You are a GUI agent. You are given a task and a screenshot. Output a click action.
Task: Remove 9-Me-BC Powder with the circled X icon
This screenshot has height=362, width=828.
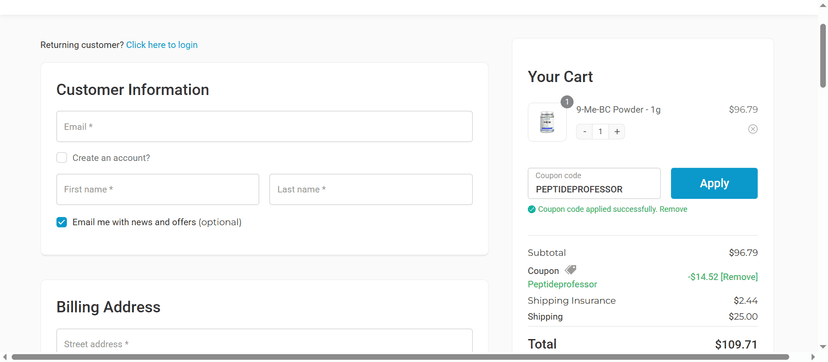[x=752, y=129]
